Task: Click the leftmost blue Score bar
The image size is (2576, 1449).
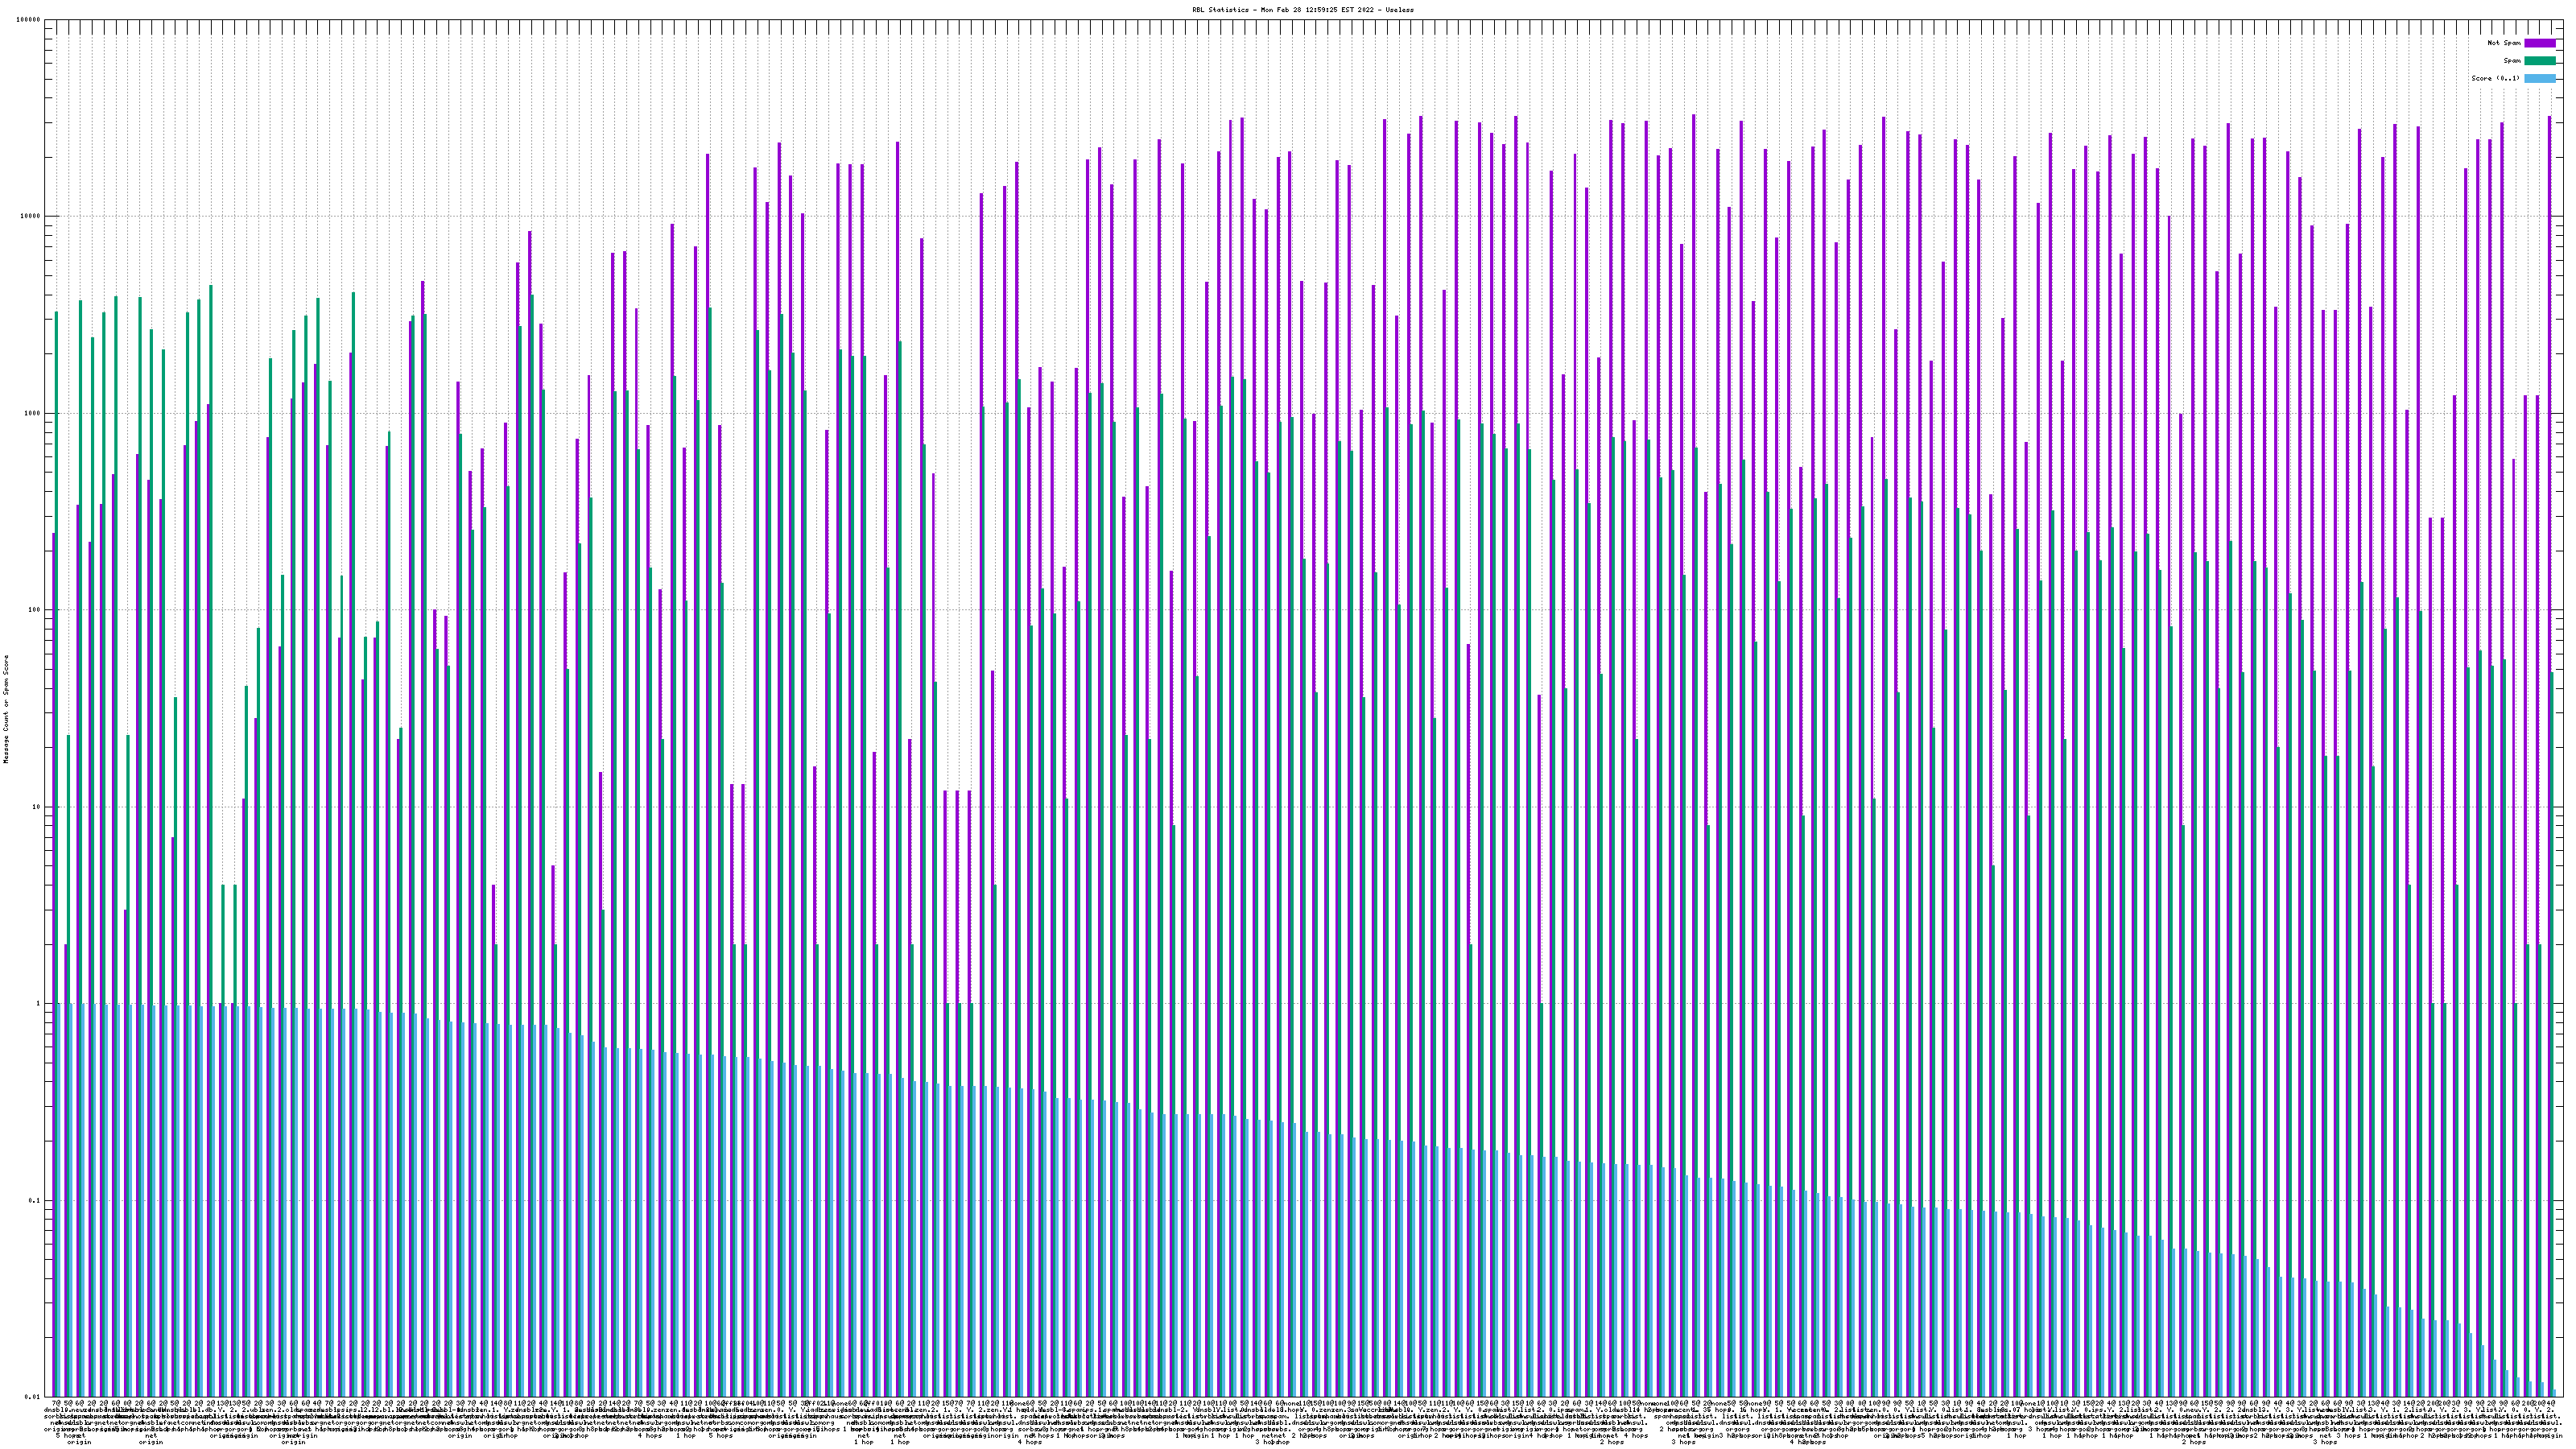Action: point(59,1200)
